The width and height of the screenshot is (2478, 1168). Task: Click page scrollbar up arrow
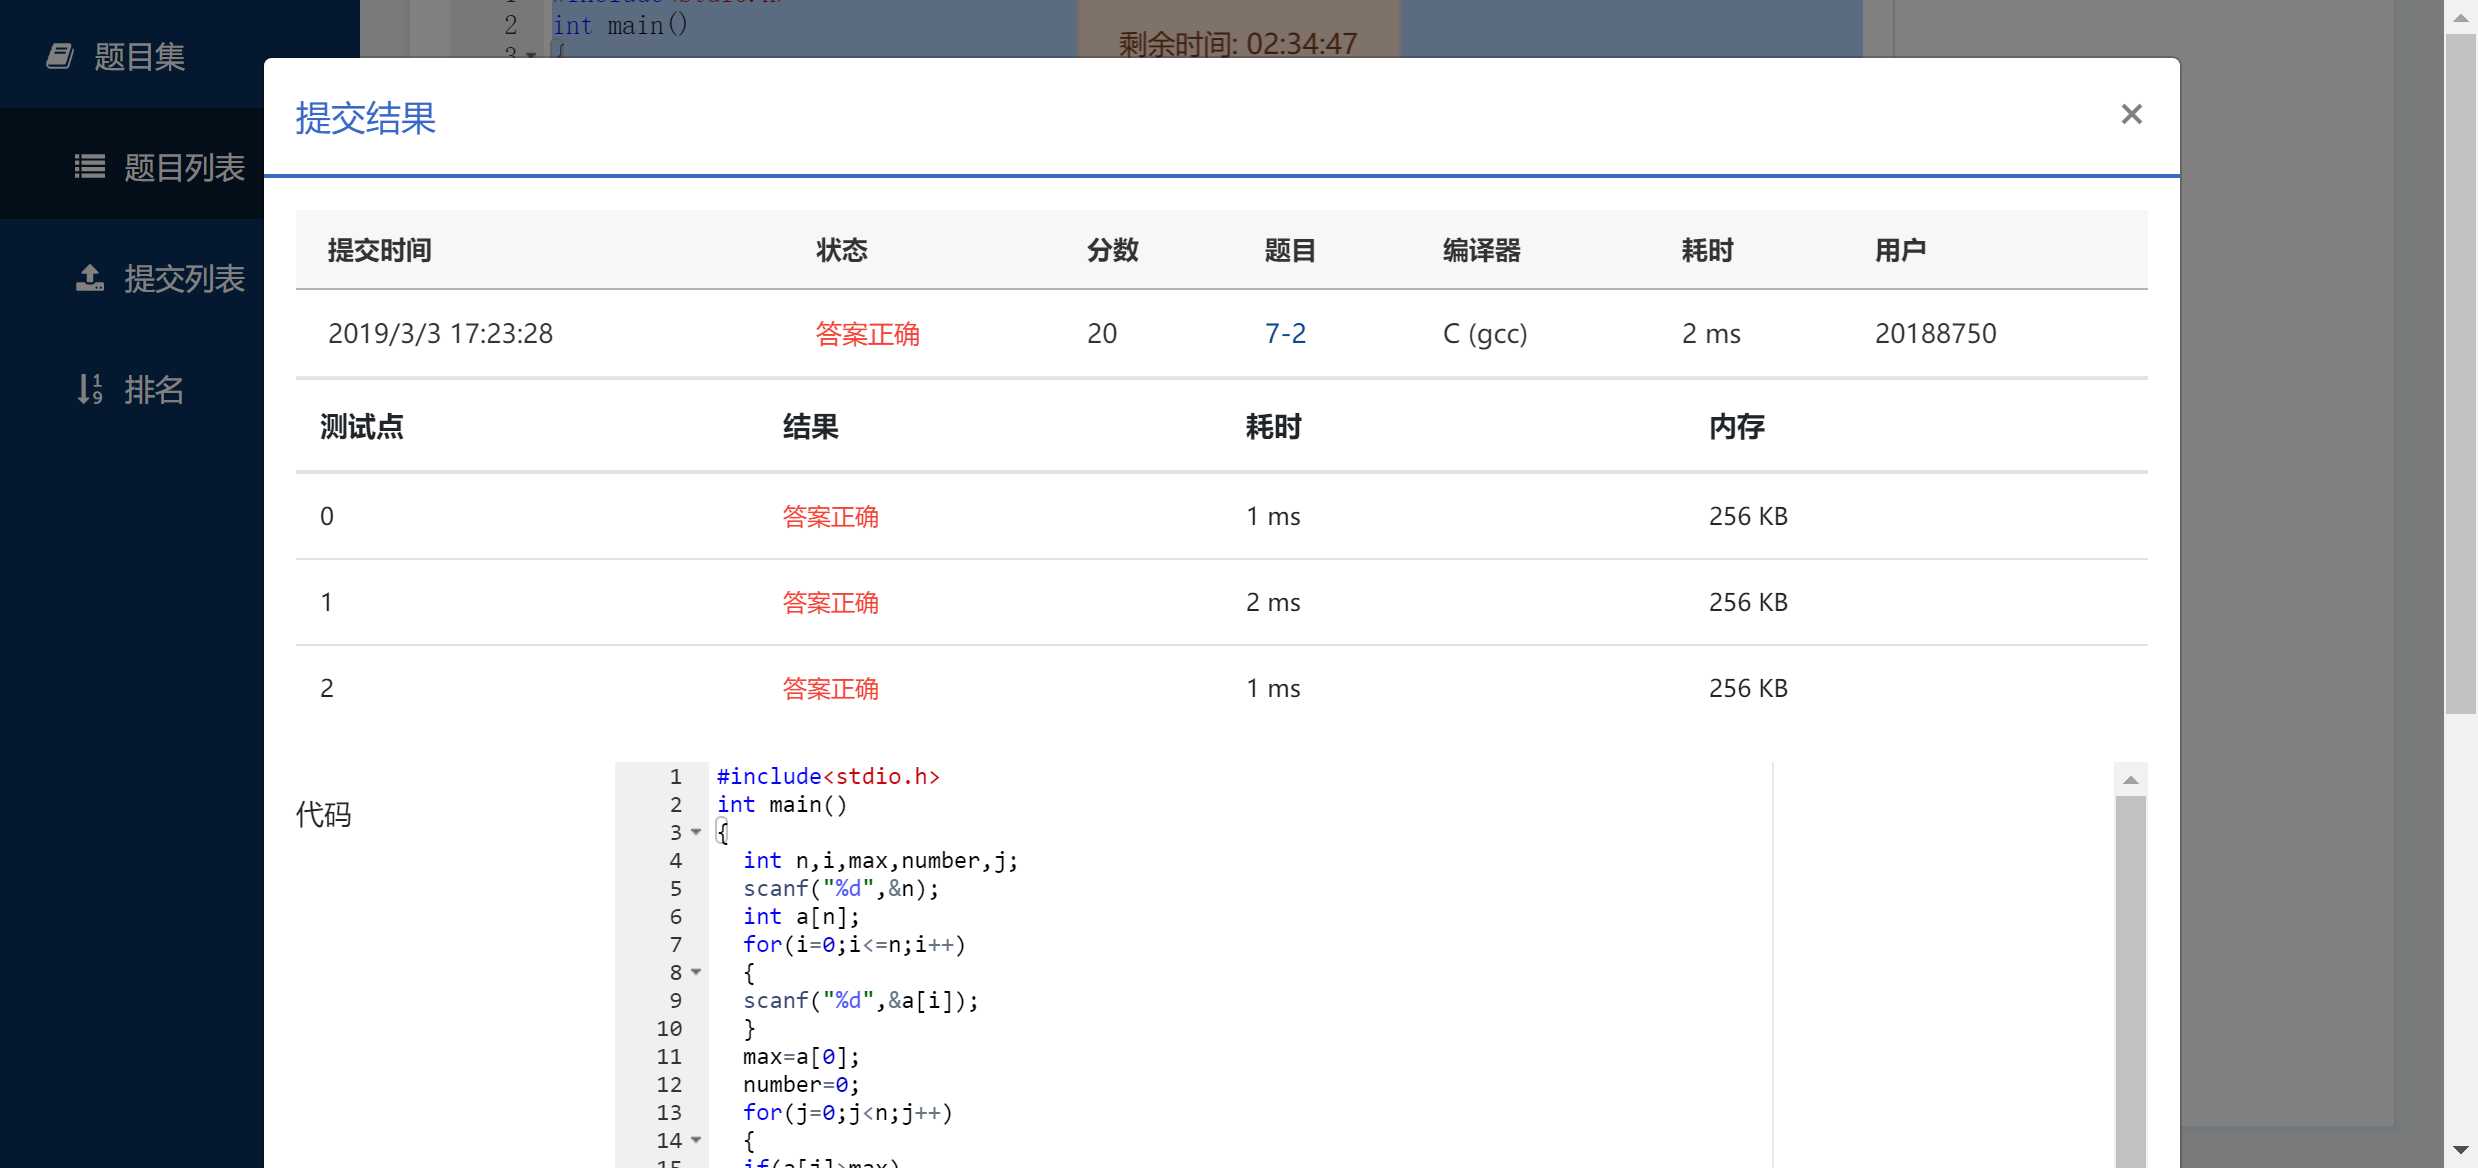tap(2461, 17)
